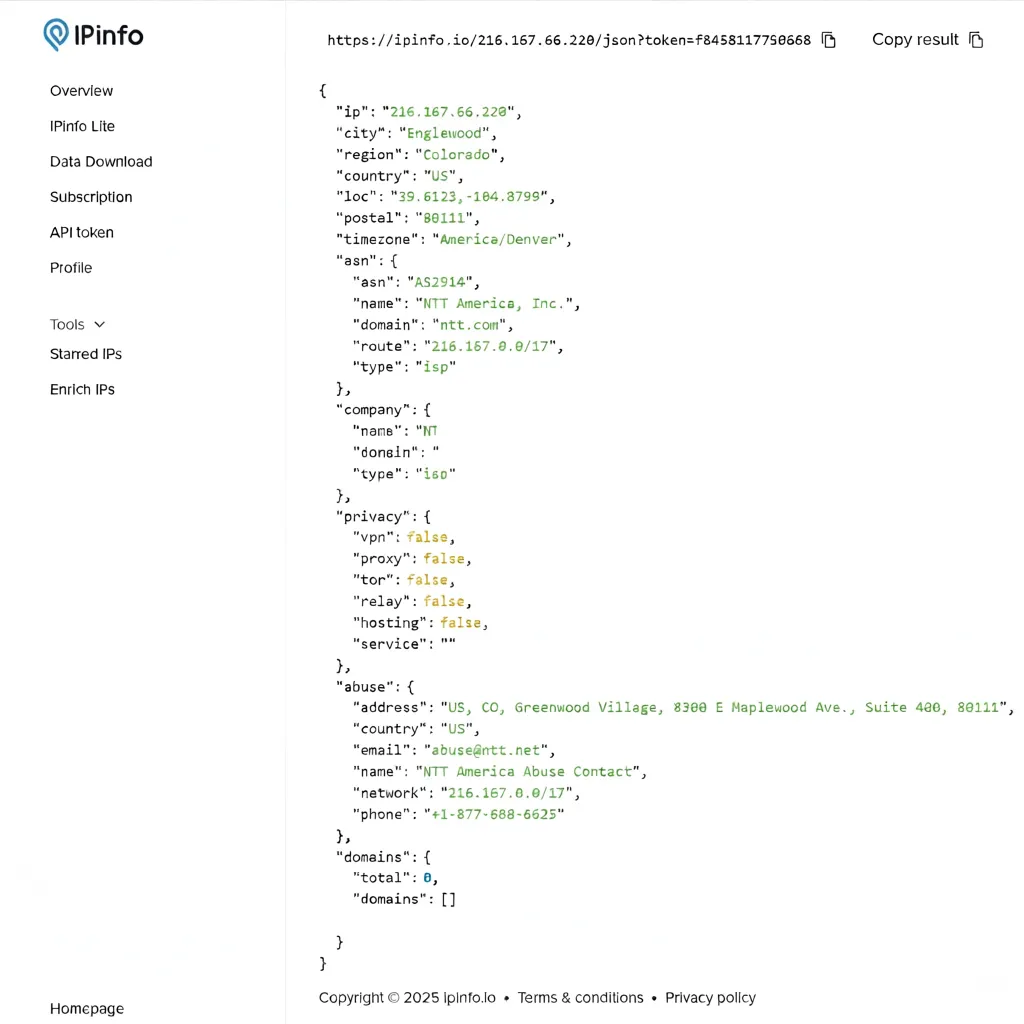Select the ipinfo.io request URL text
The image size is (1024, 1024).
click(569, 40)
